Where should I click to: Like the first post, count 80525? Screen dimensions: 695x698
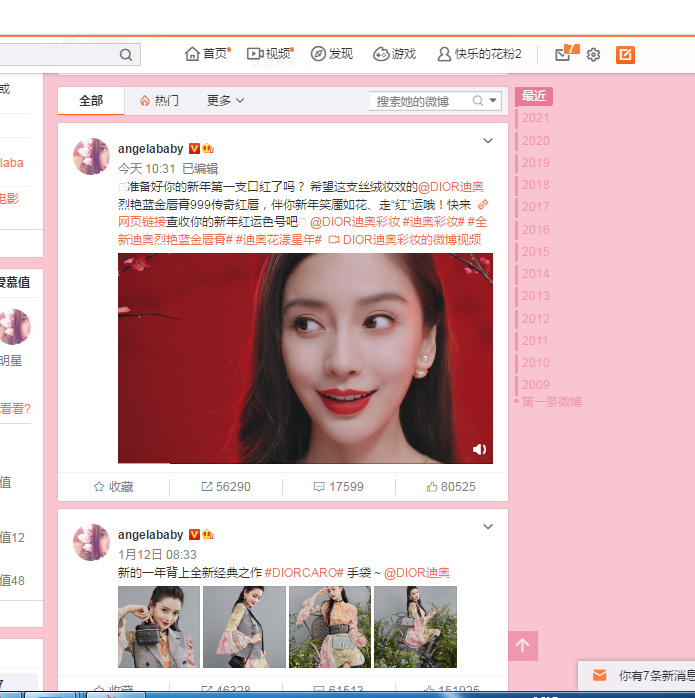pos(451,487)
